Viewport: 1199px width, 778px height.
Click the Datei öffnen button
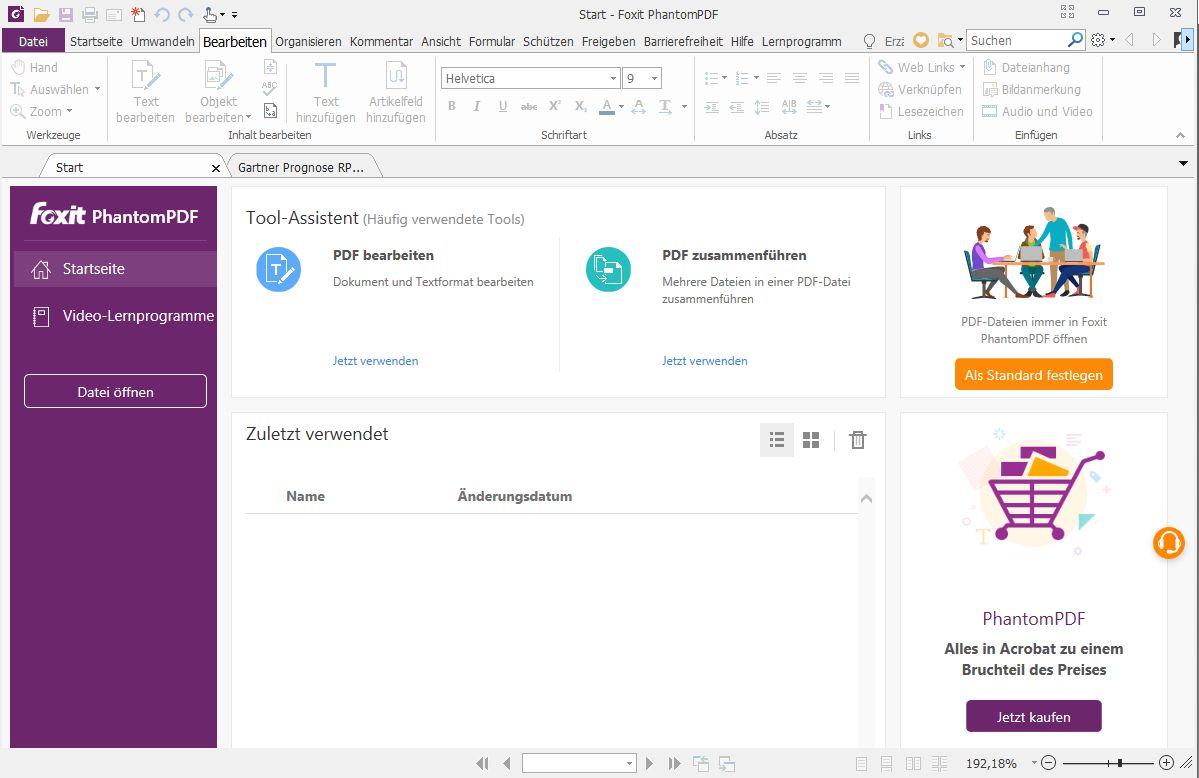[x=115, y=392]
